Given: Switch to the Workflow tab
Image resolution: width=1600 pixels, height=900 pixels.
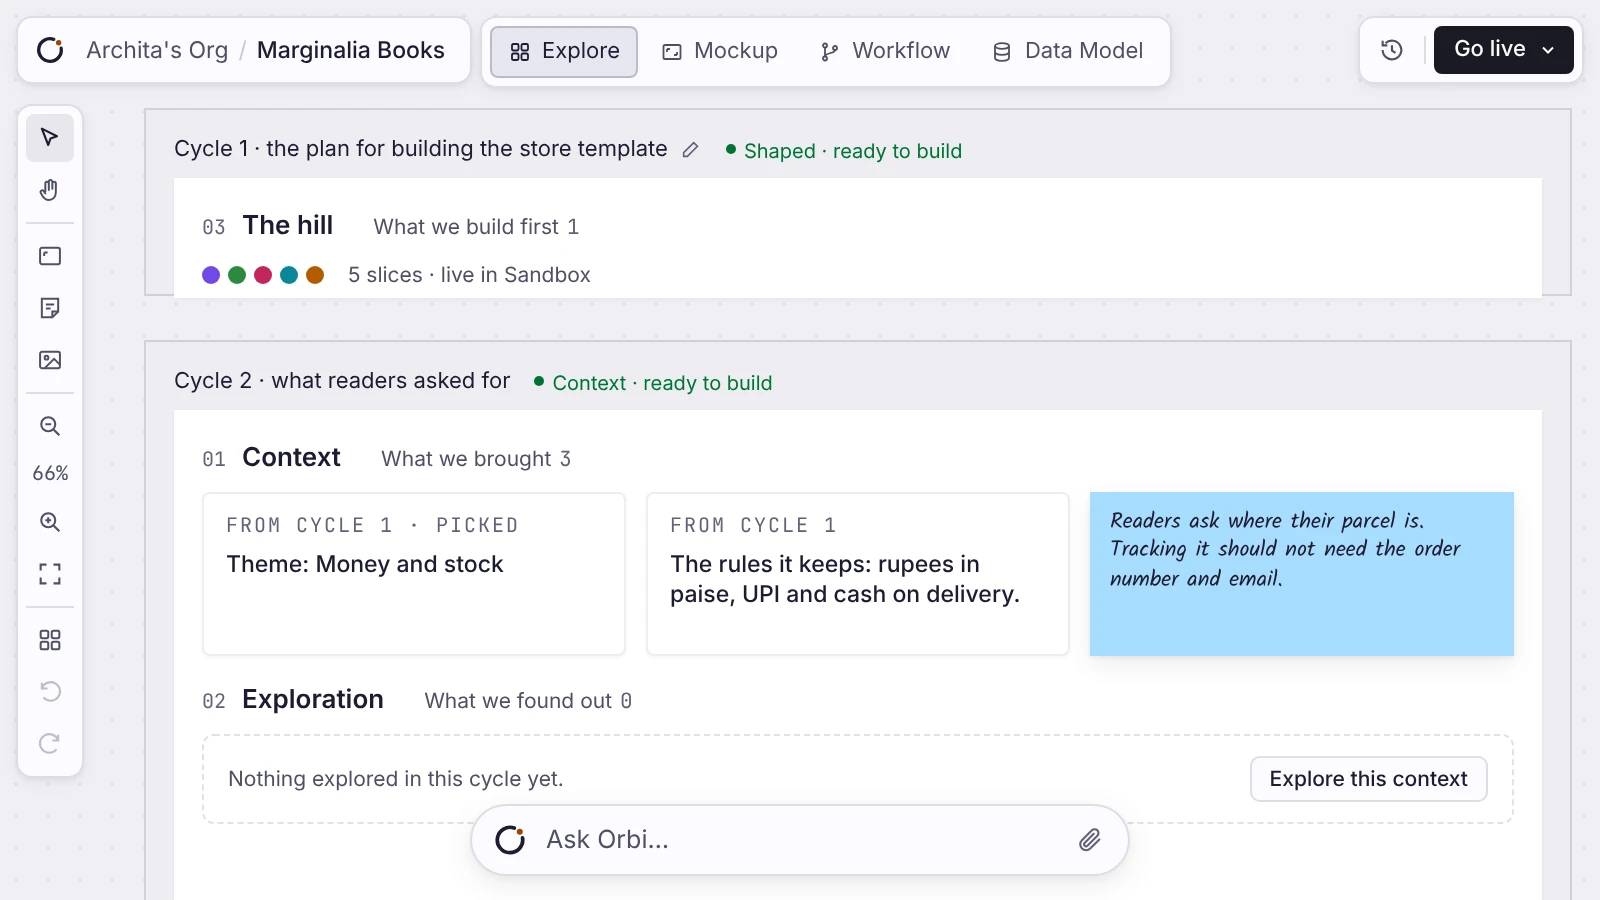Looking at the screenshot, I should (x=885, y=51).
